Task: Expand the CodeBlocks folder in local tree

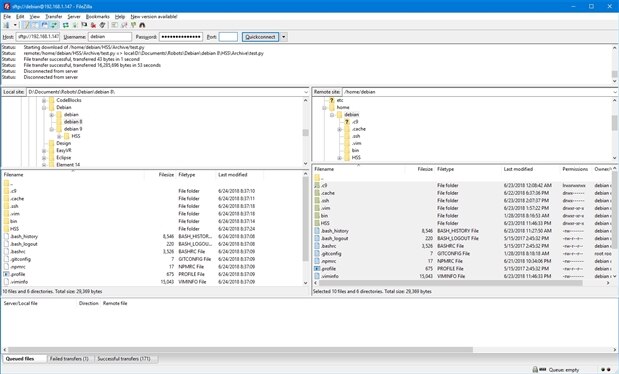Action: 44,100
